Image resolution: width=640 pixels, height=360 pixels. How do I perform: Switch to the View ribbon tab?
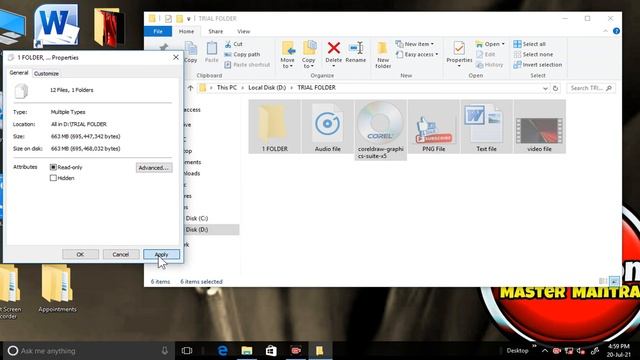244,31
